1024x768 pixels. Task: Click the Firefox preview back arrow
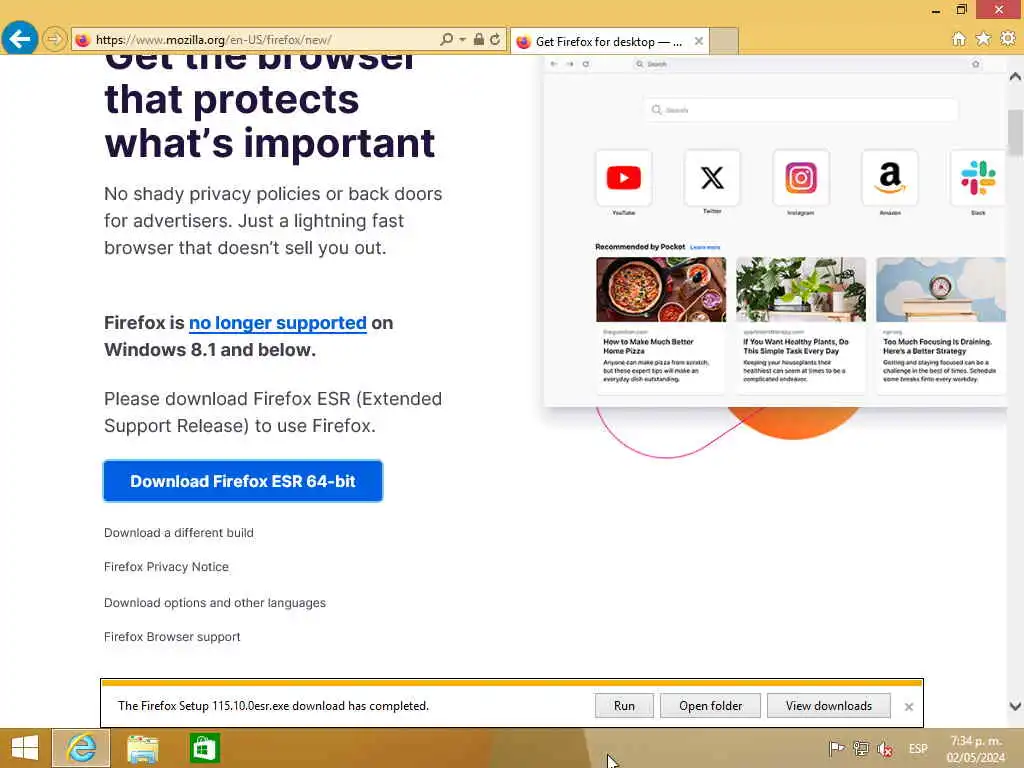coord(554,64)
